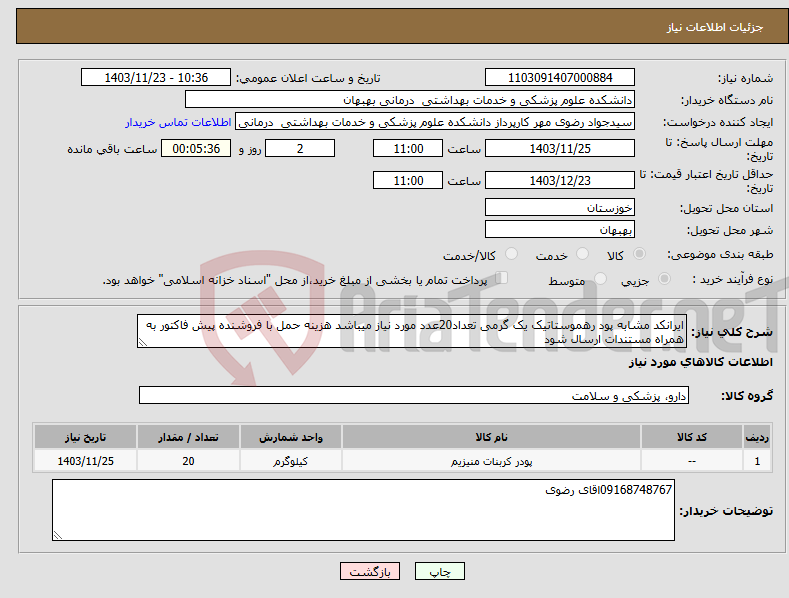
Task: Click the استان محل تحویل label
Action: pyautogui.click(x=726, y=208)
